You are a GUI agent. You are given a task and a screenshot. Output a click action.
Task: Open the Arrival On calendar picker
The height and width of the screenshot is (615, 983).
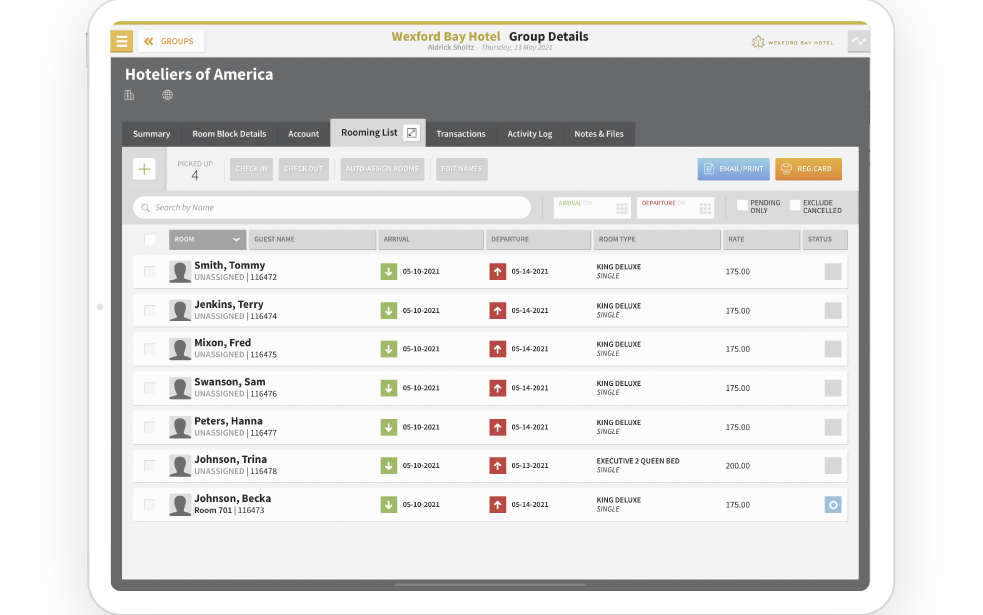tap(621, 208)
